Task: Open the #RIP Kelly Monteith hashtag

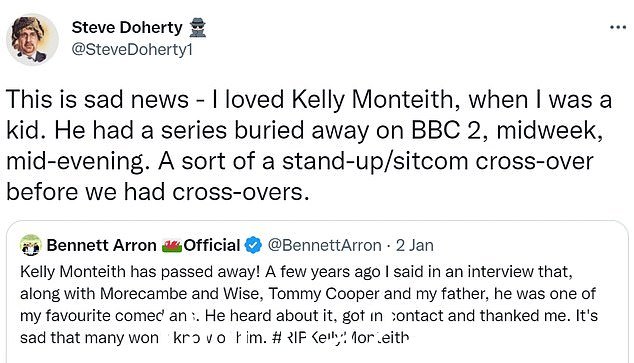Action: click(x=341, y=337)
